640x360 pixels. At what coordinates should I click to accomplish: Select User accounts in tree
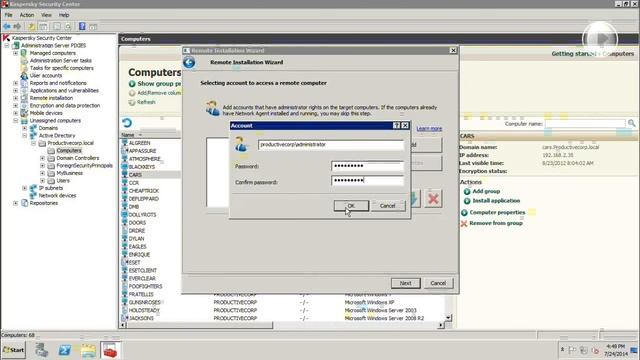46,76
